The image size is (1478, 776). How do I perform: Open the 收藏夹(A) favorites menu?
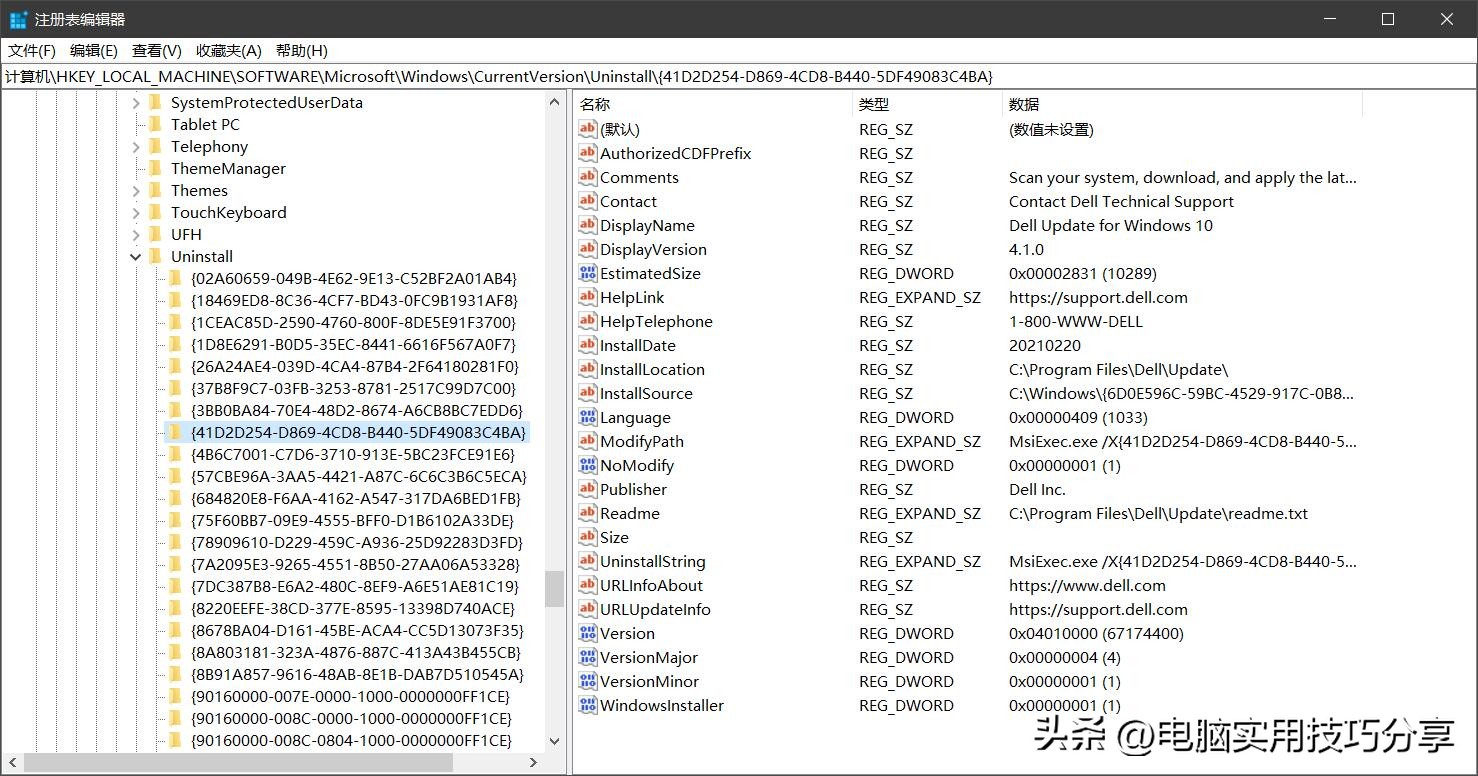(228, 51)
